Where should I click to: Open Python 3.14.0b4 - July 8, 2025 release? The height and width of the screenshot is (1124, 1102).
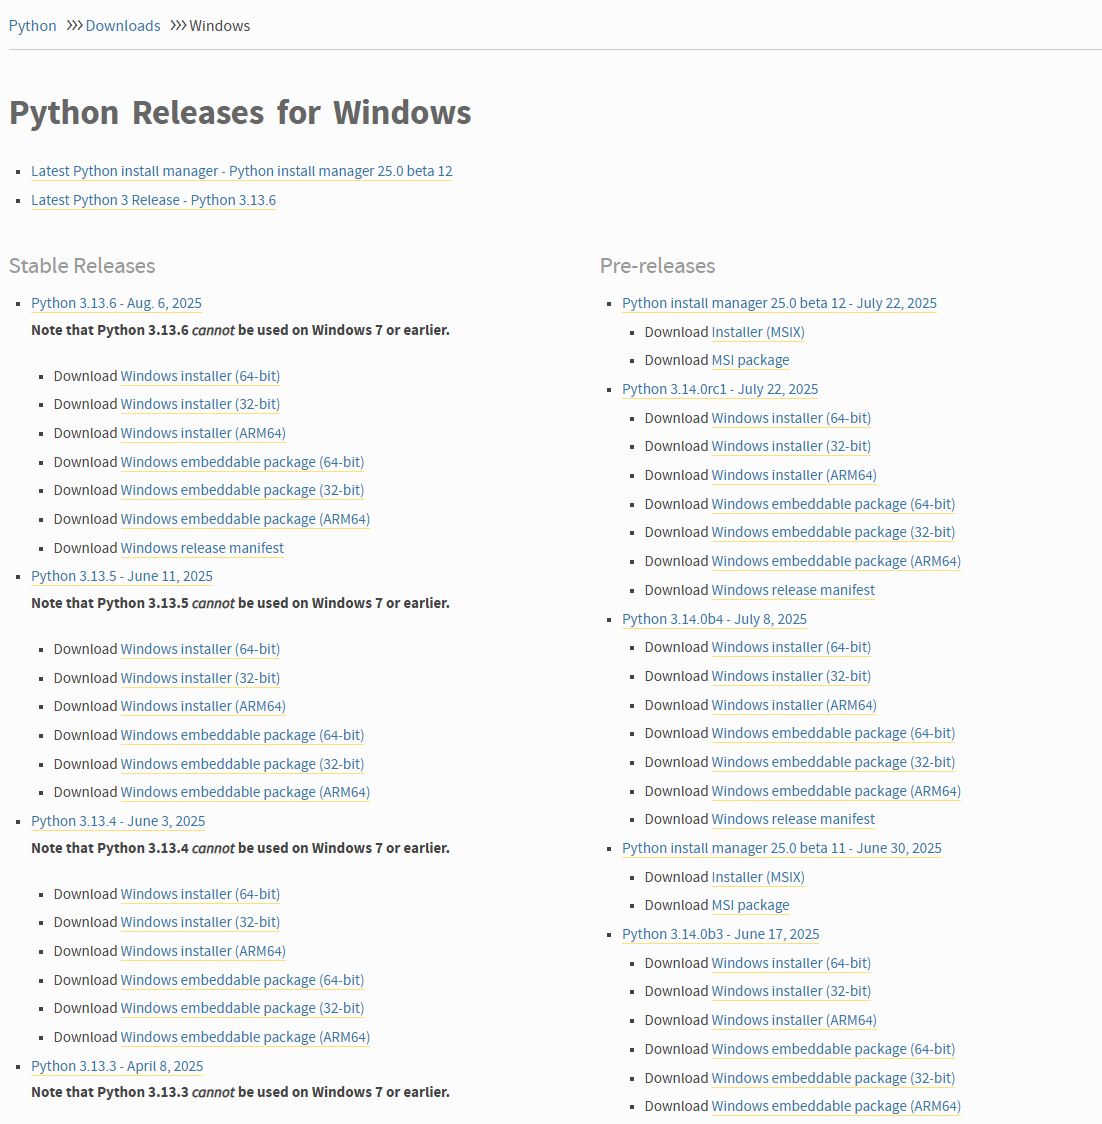point(714,619)
